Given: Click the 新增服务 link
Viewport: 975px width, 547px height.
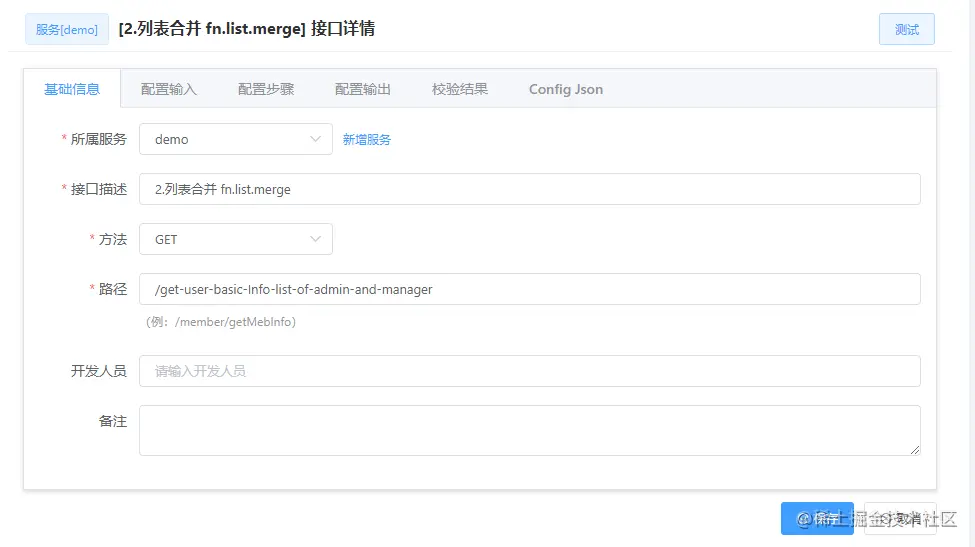Looking at the screenshot, I should 367,139.
